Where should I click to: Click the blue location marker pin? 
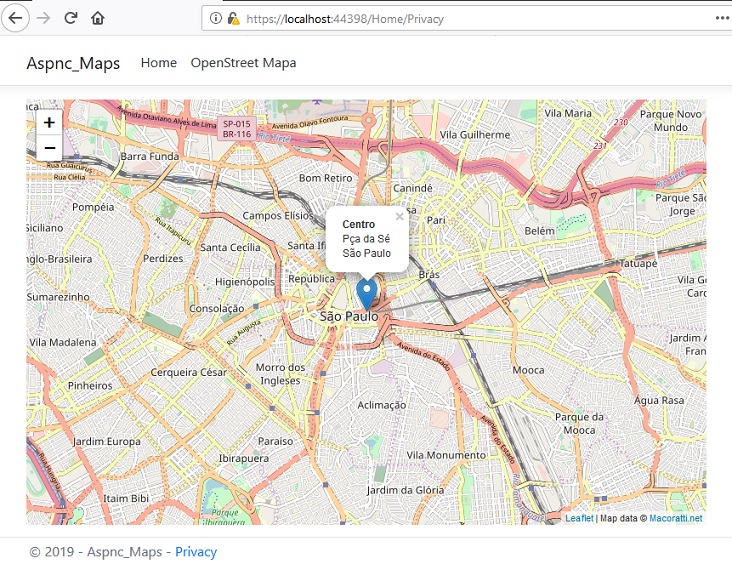367,292
